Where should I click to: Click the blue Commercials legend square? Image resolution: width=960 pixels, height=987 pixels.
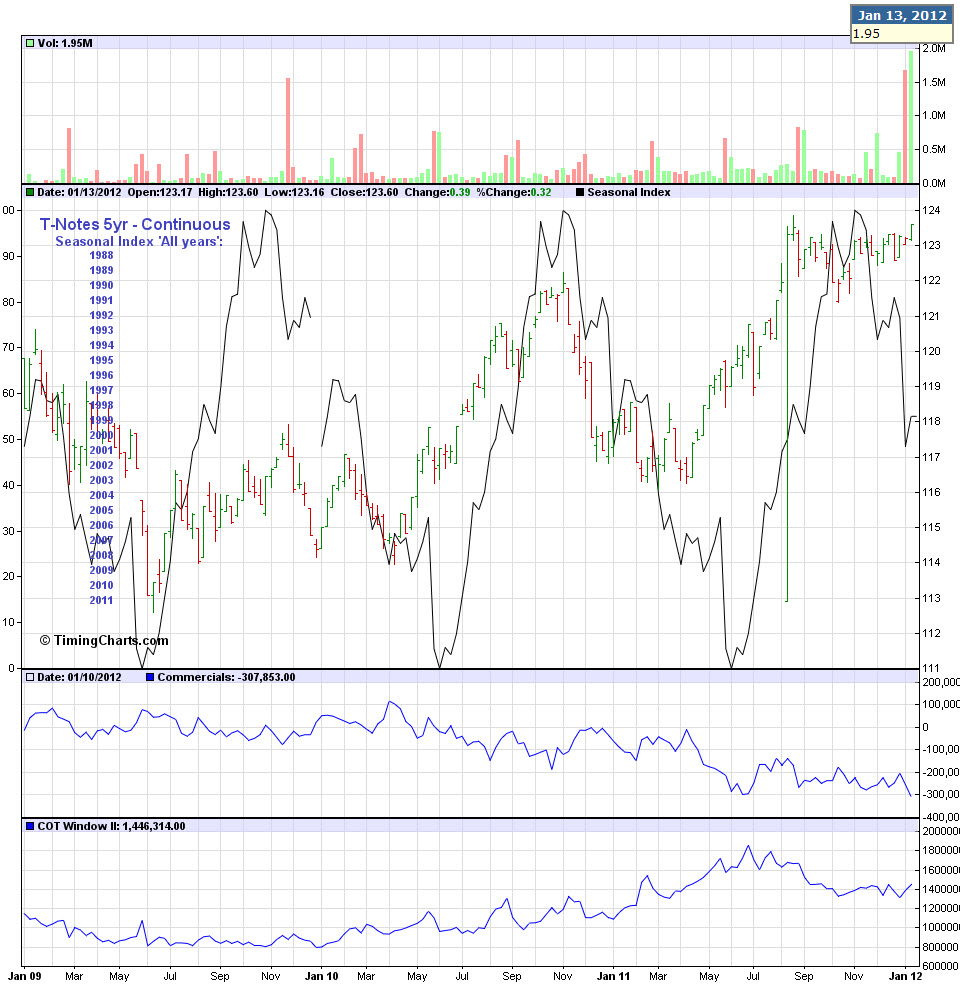coord(150,677)
